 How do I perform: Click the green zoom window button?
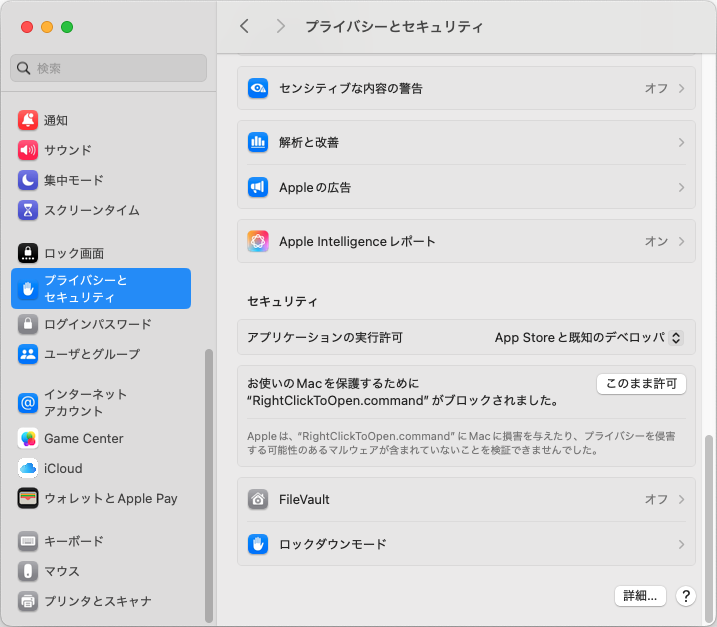tap(67, 27)
